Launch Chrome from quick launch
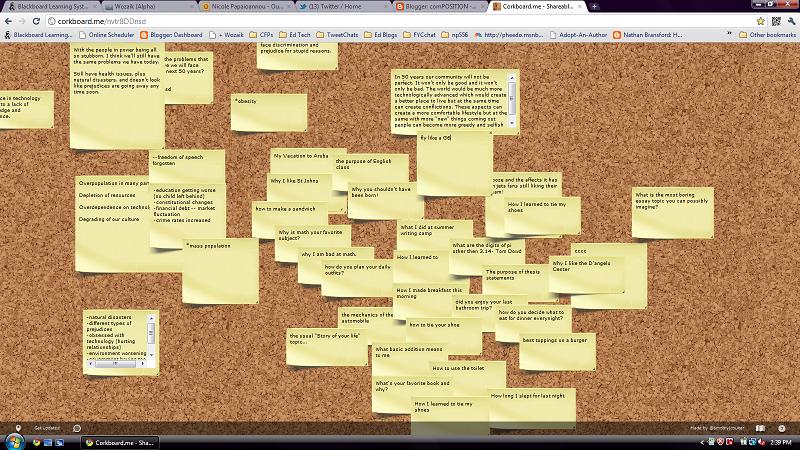Image resolution: width=800 pixels, height=450 pixels. 36,442
